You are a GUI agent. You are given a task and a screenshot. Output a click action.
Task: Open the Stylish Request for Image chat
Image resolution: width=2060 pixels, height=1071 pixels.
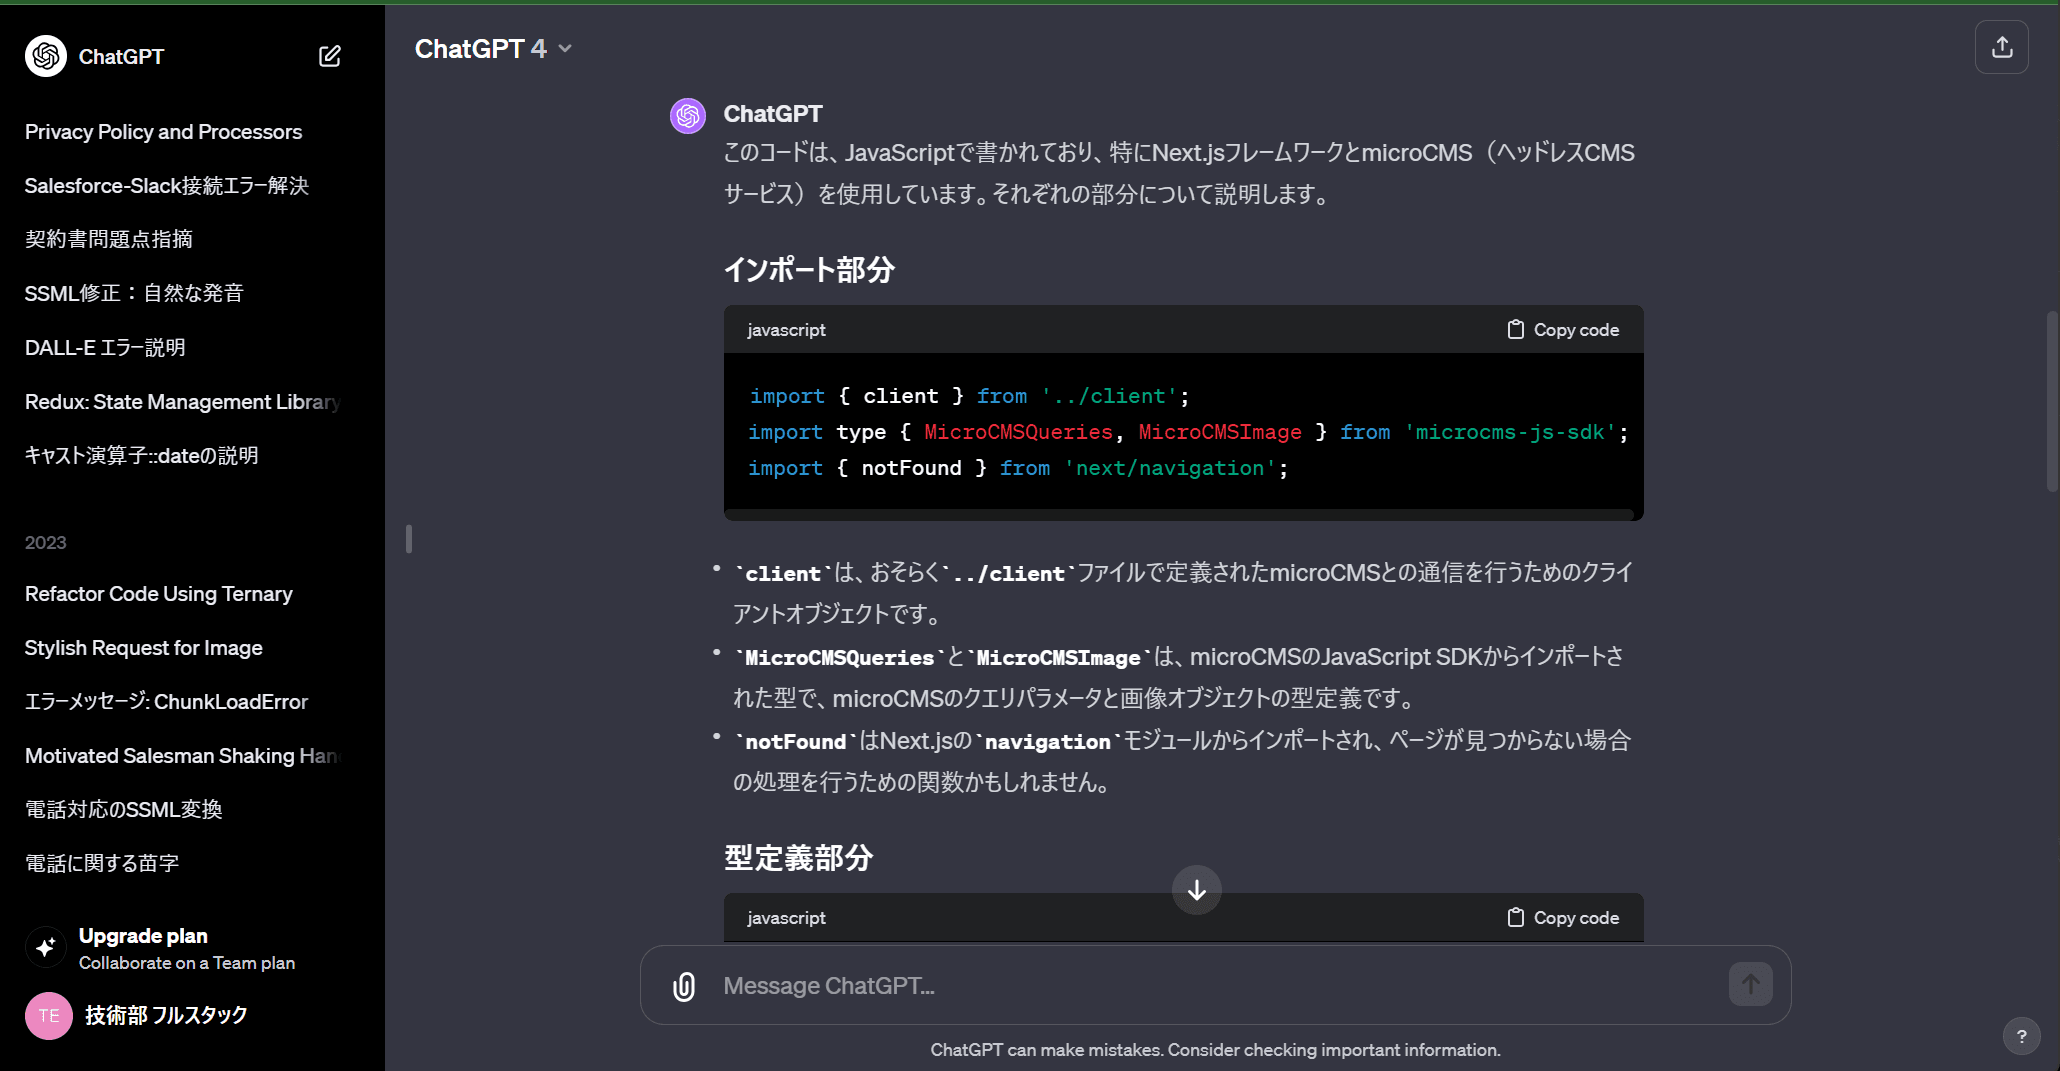point(143,648)
